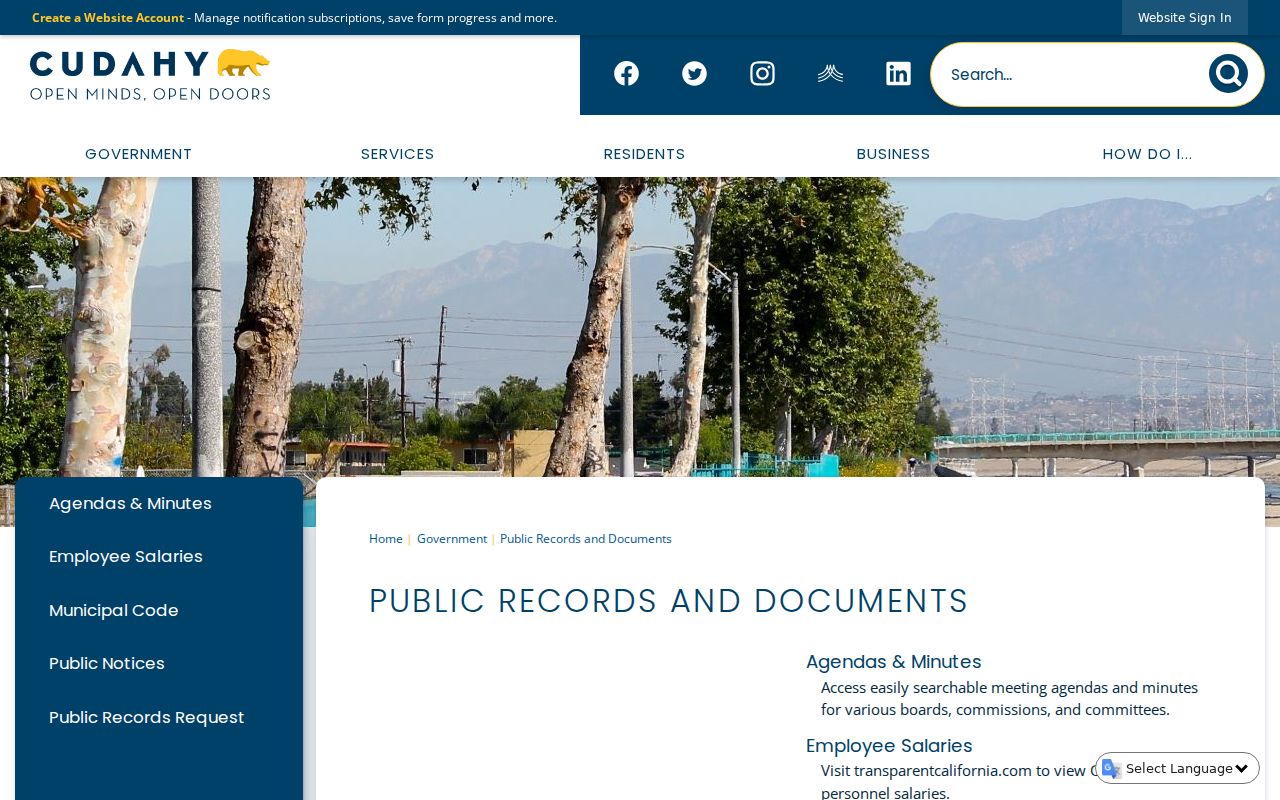Click the Agendas & Minutes description text
1280x800 pixels.
pyautogui.click(x=1009, y=699)
